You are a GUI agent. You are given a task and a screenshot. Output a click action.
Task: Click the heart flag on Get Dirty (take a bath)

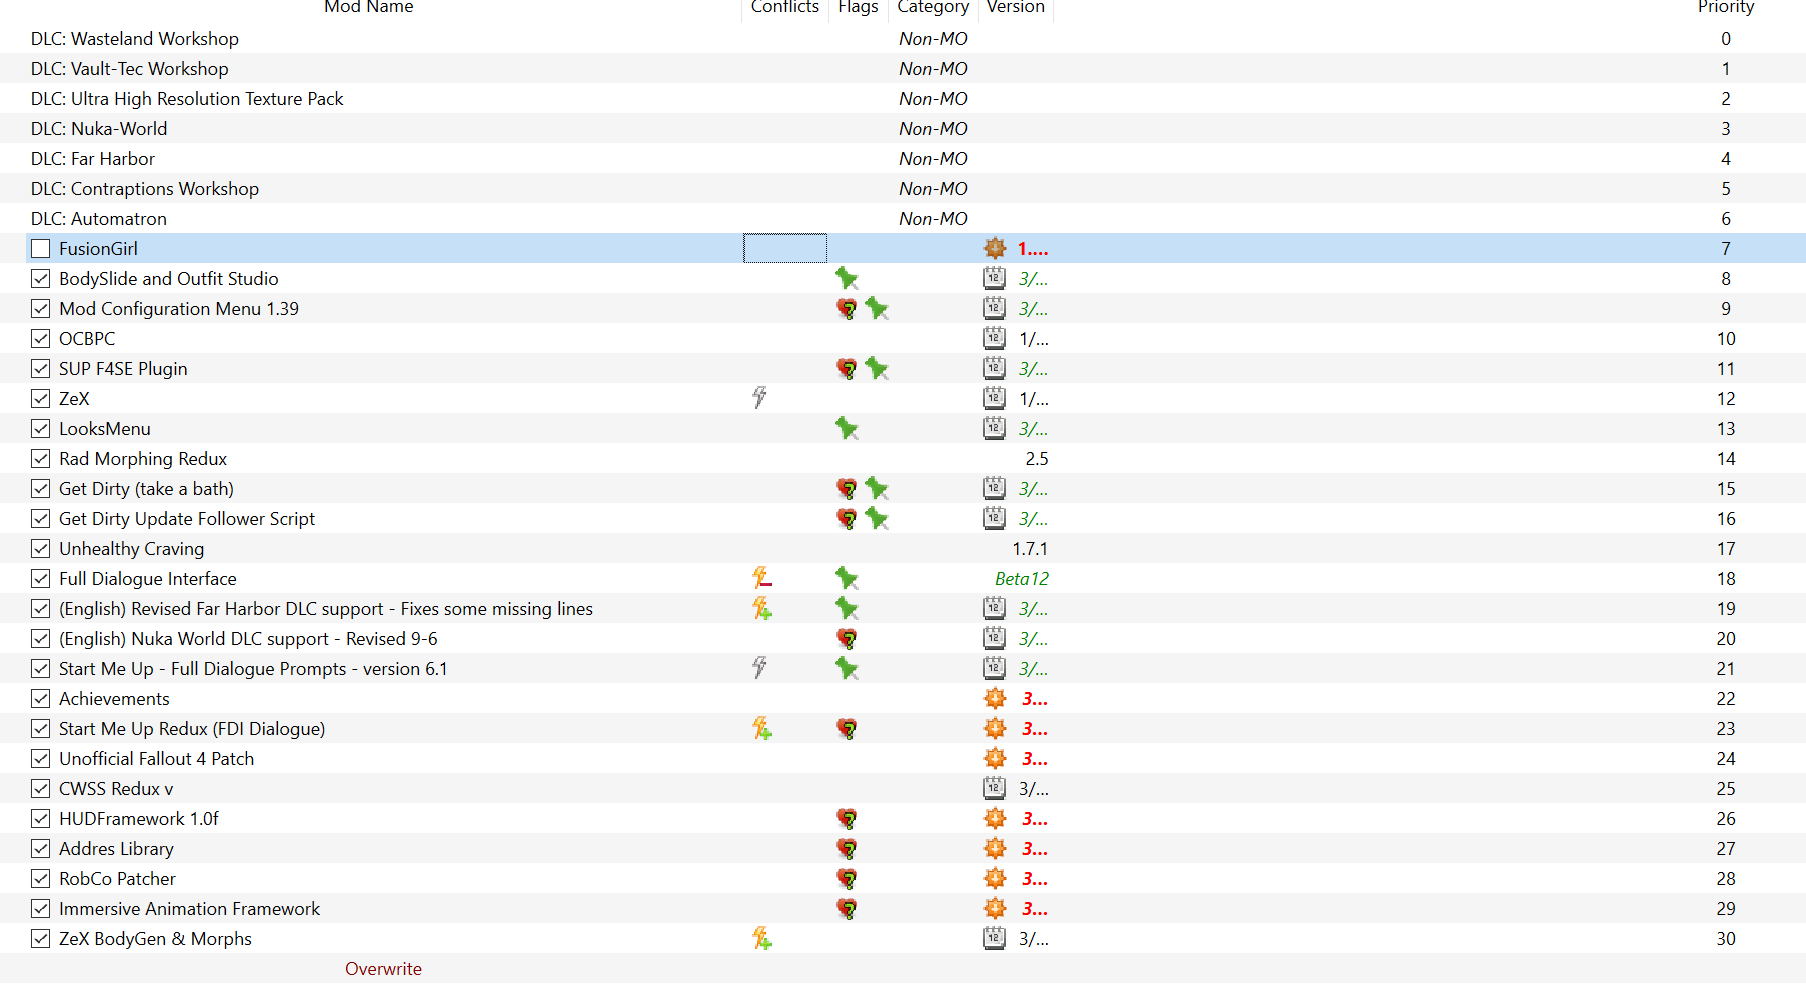[x=847, y=488]
